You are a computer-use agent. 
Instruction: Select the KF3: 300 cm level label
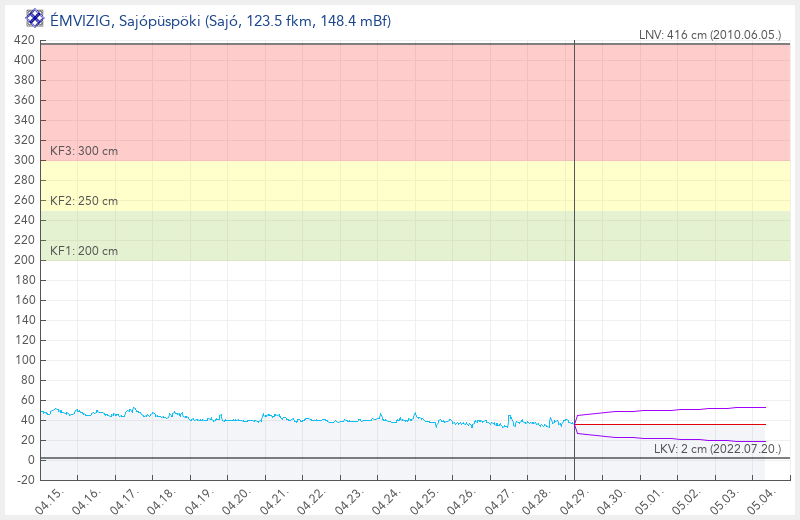pyautogui.click(x=84, y=151)
